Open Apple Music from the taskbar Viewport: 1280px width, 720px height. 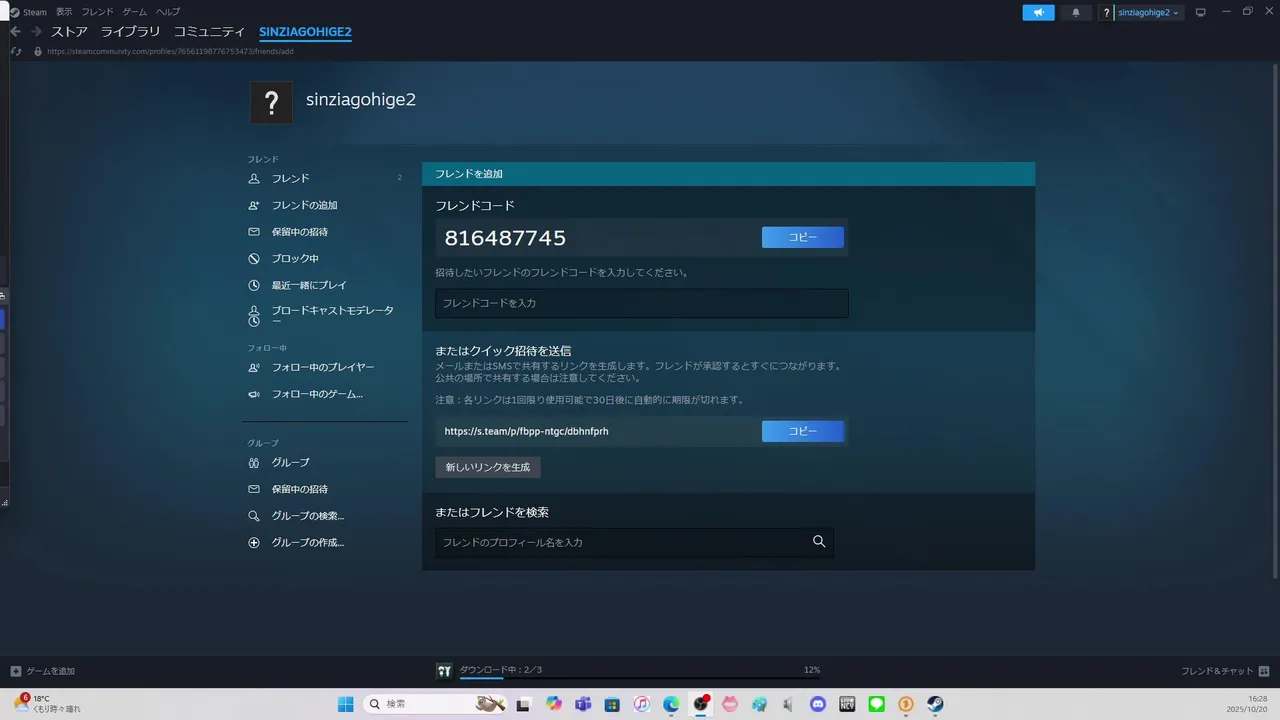(x=641, y=704)
